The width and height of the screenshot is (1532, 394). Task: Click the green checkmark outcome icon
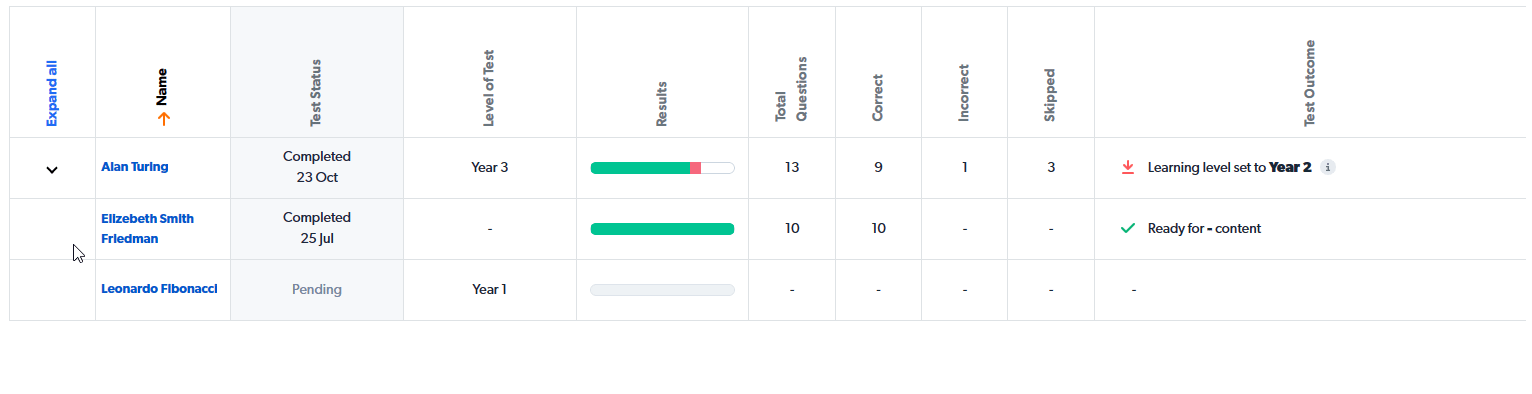coord(1128,228)
